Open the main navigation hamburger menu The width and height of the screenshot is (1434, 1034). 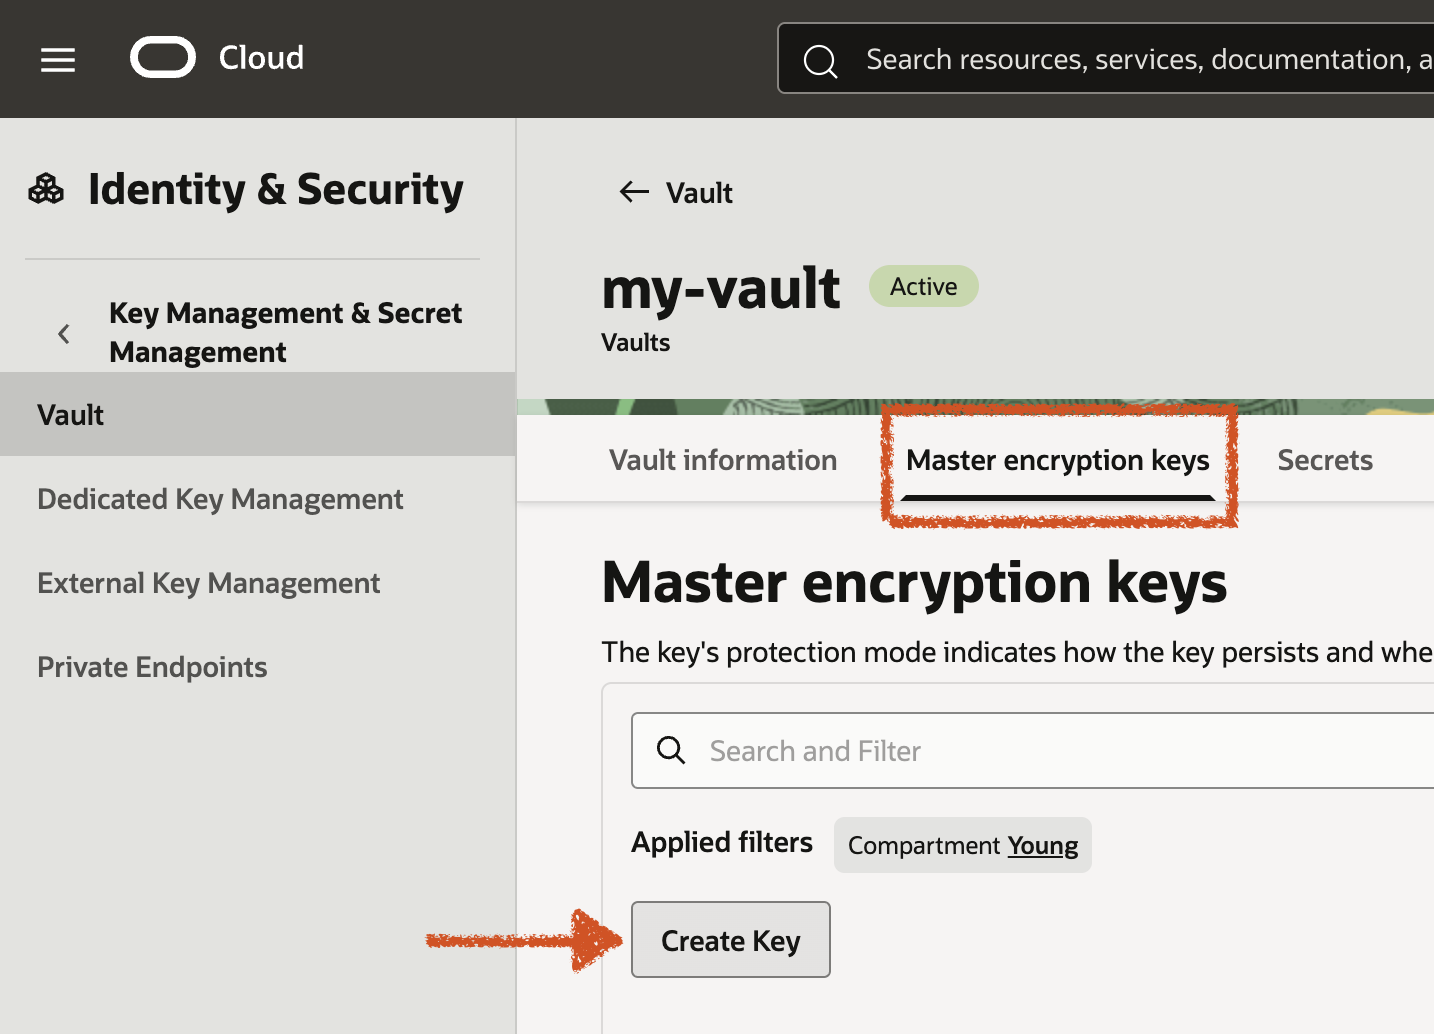57,59
